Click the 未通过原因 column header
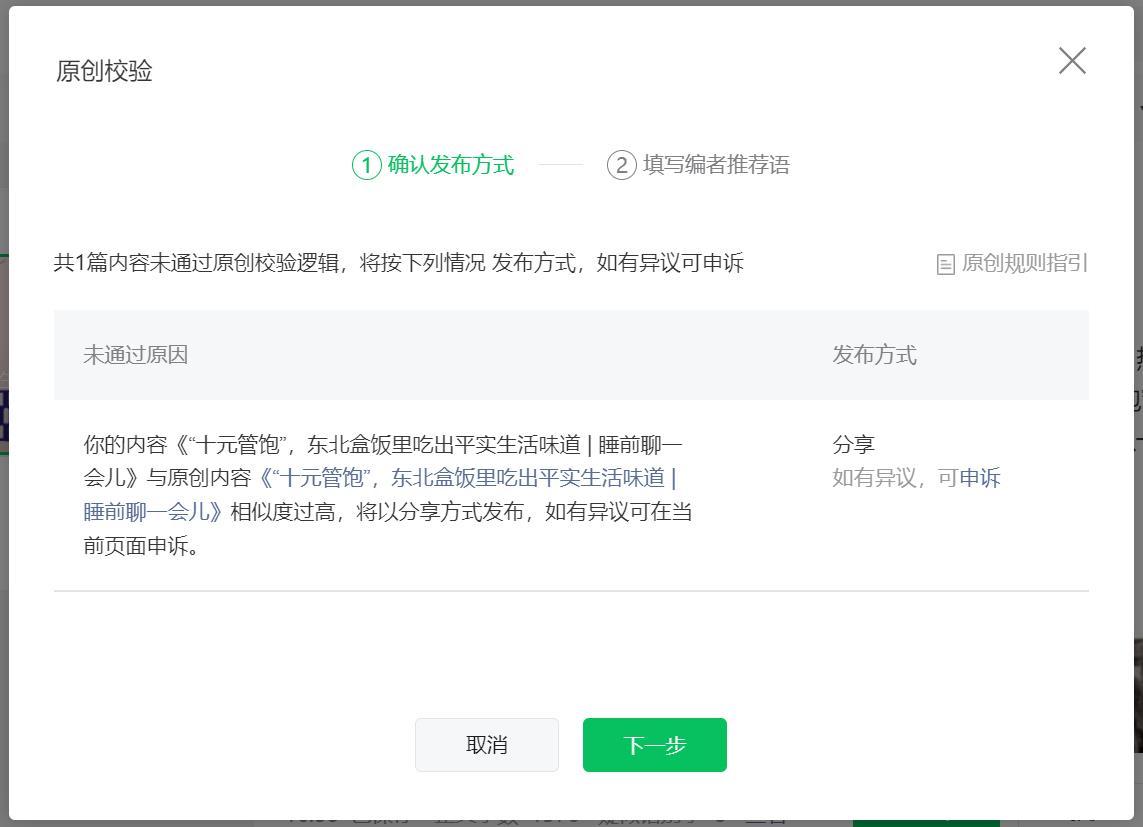 tap(136, 355)
